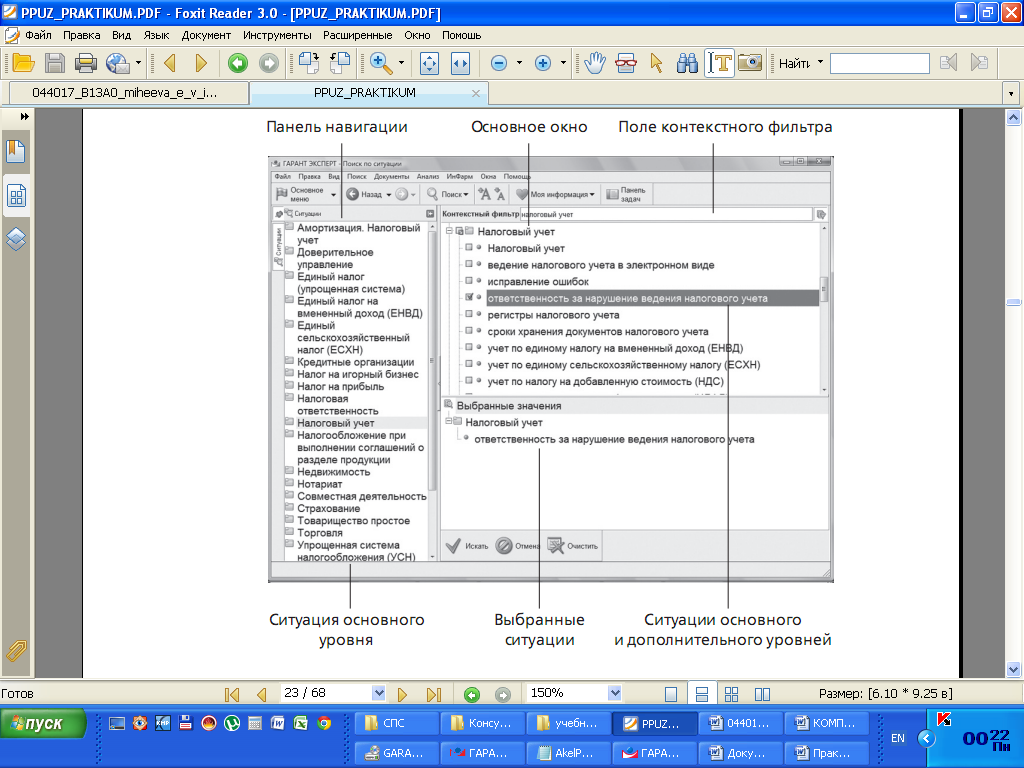
Task: Open the page number dropdown
Action: click(x=378, y=693)
